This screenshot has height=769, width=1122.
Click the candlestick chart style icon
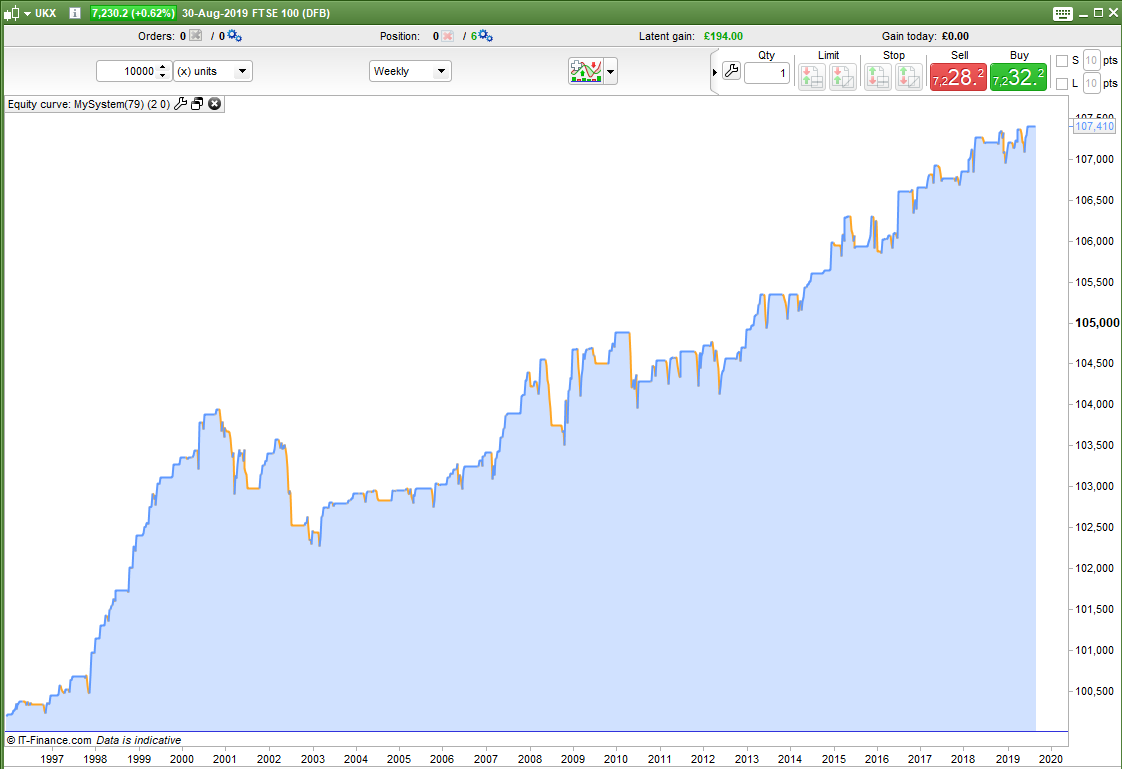[11, 13]
